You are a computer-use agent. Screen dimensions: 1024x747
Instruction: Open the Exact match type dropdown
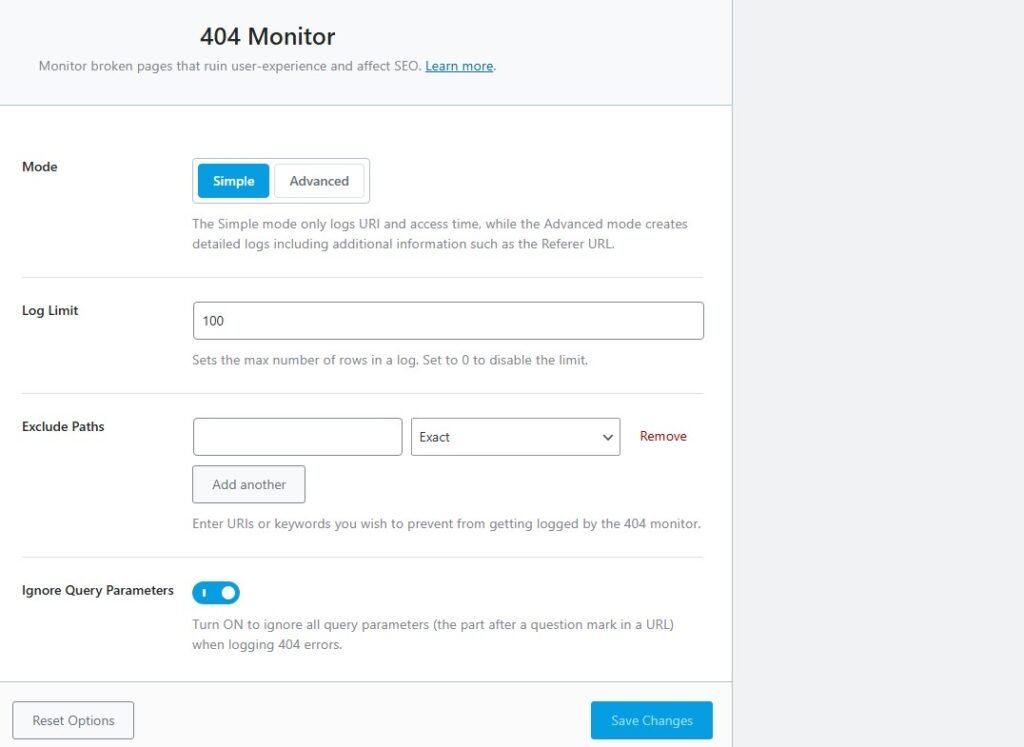(x=505, y=437)
